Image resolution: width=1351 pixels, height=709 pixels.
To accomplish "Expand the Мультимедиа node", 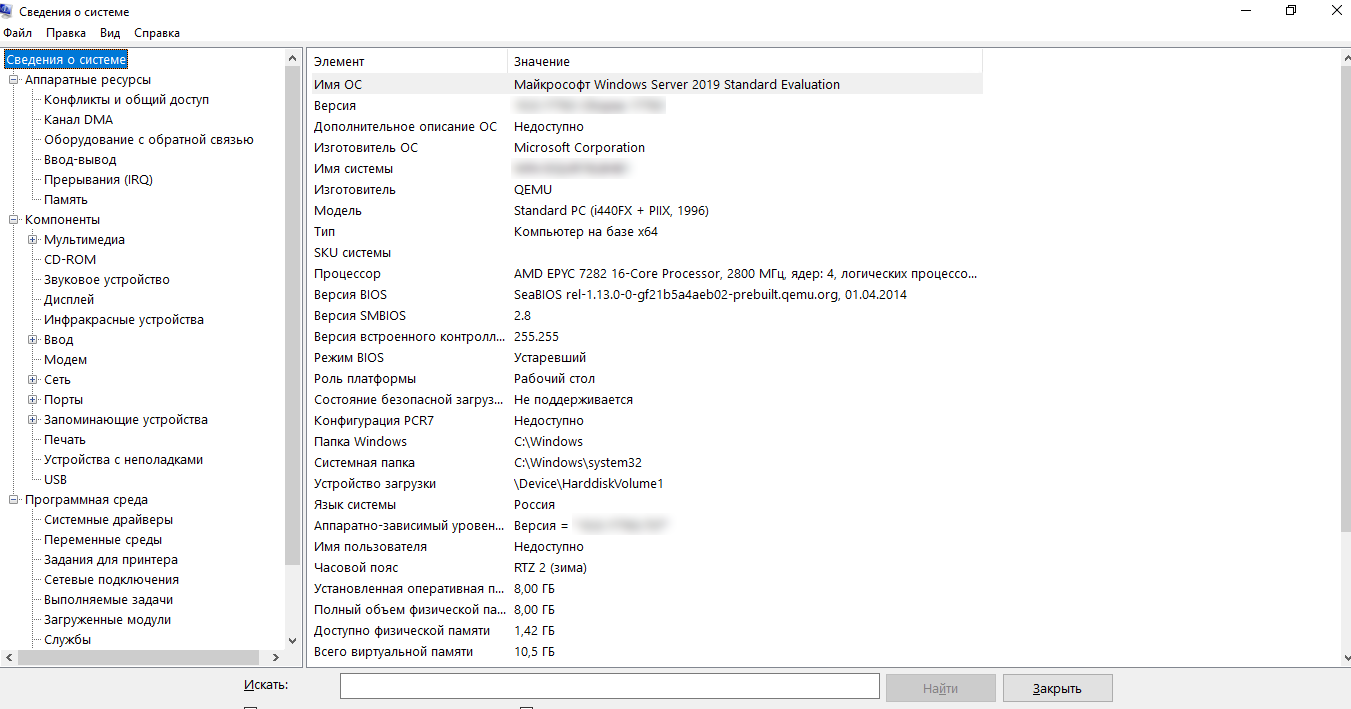I will [33, 240].
